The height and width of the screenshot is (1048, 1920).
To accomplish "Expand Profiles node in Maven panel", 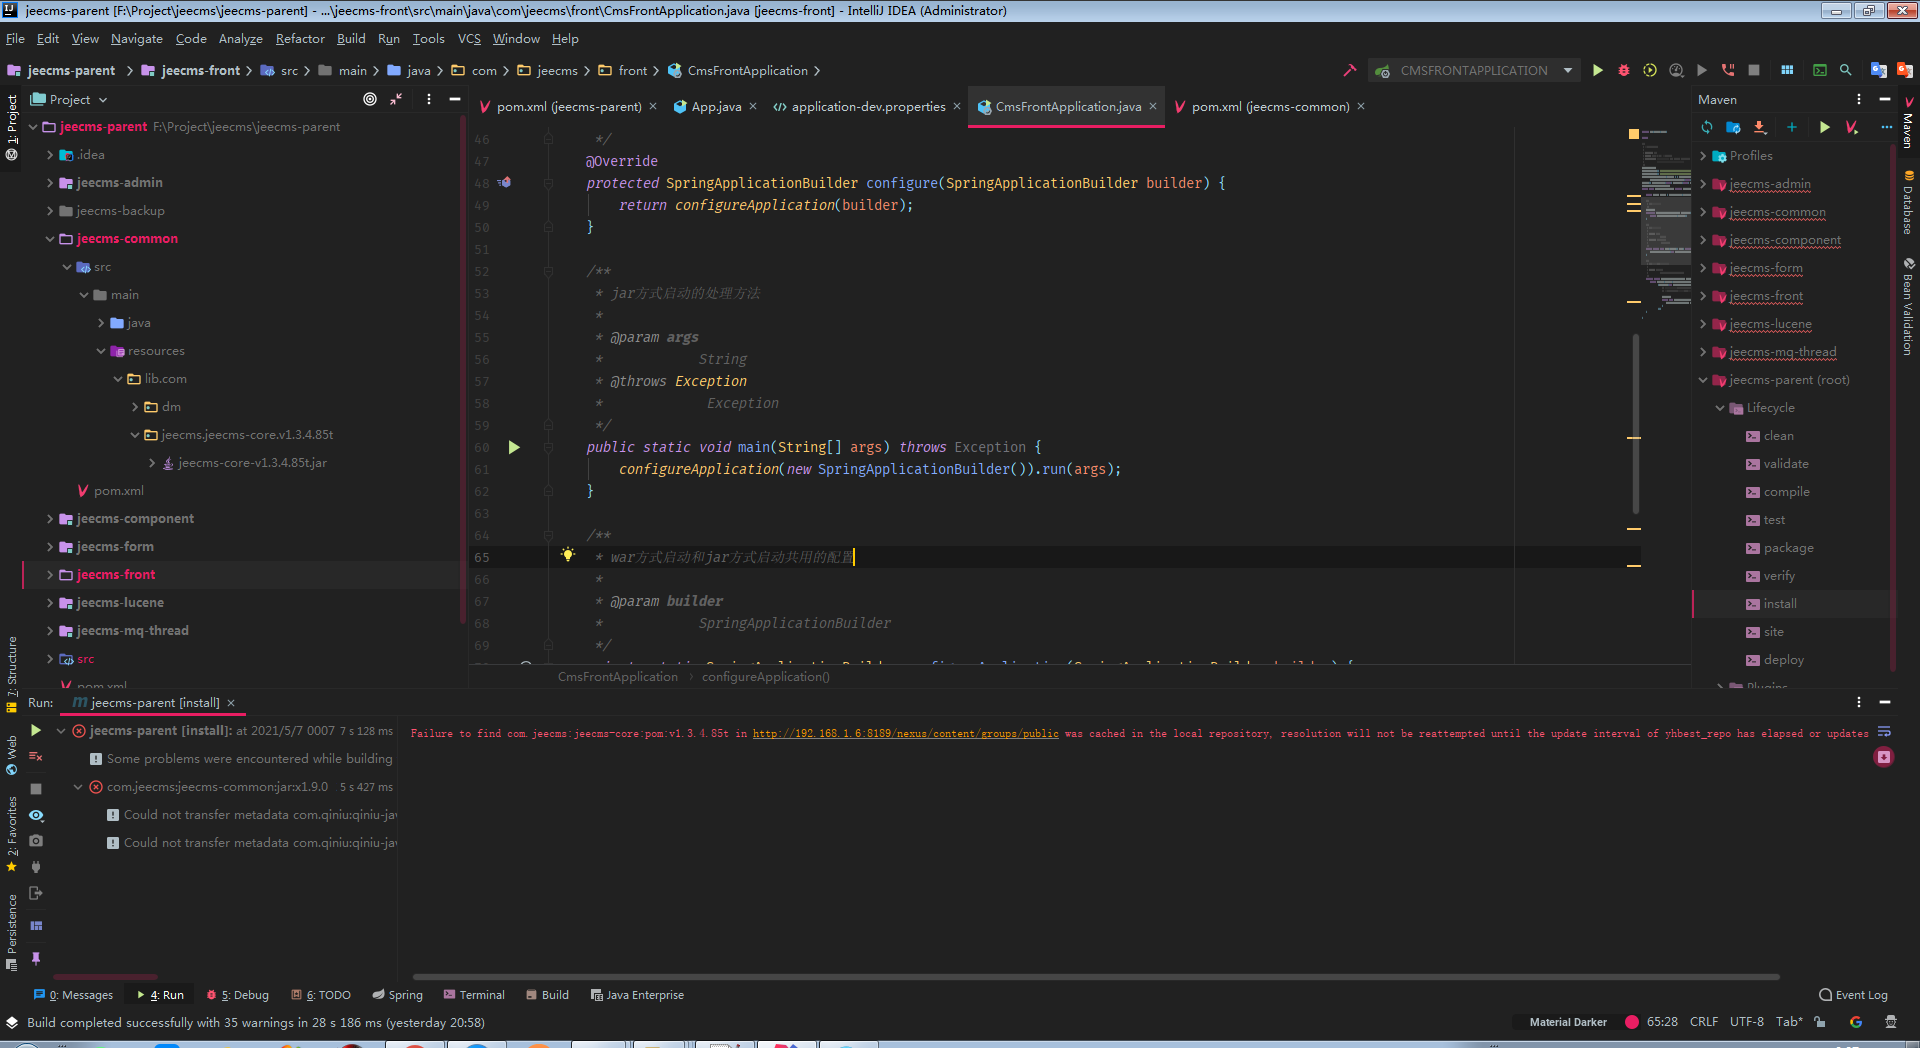I will click(x=1703, y=156).
